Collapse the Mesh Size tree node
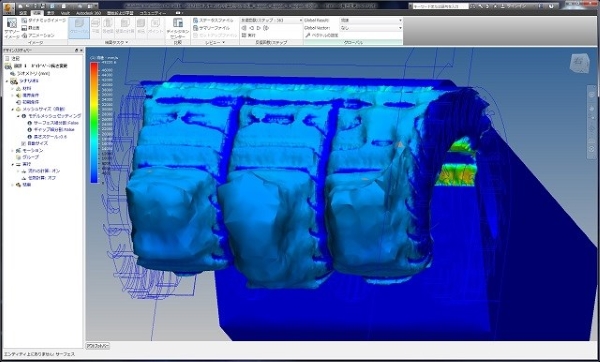 click(13, 109)
